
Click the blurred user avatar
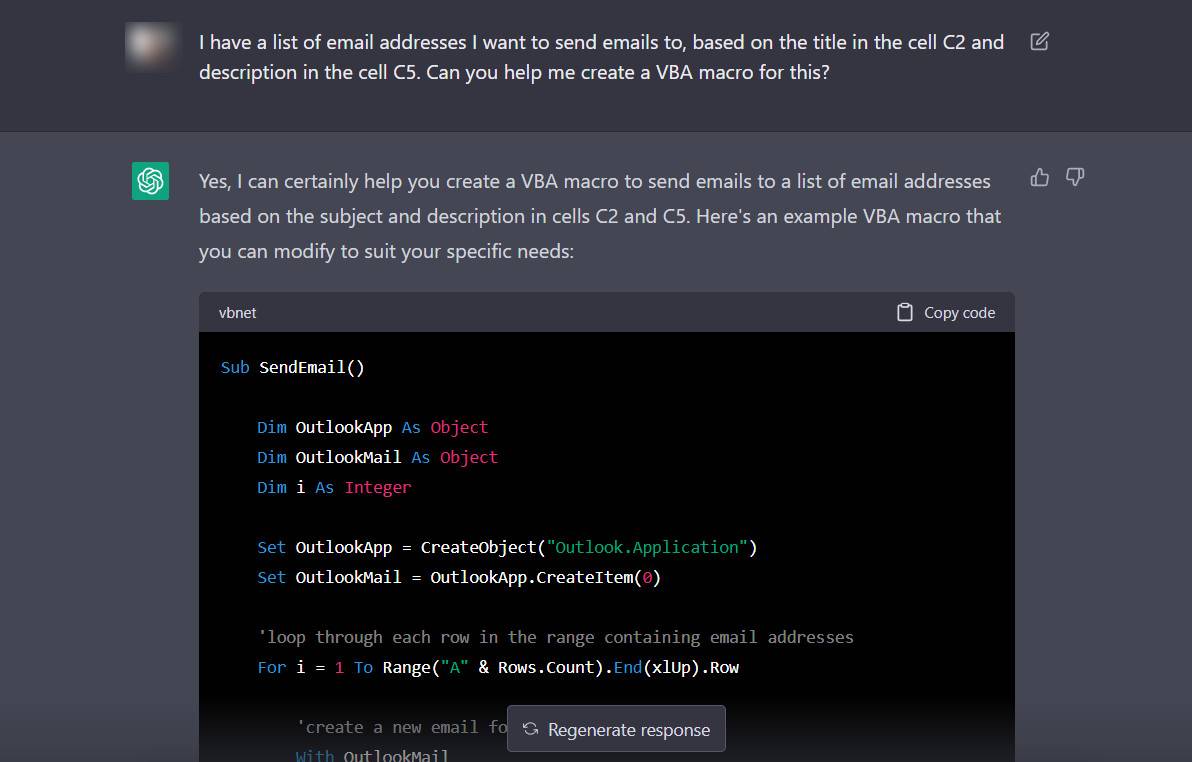coord(150,45)
